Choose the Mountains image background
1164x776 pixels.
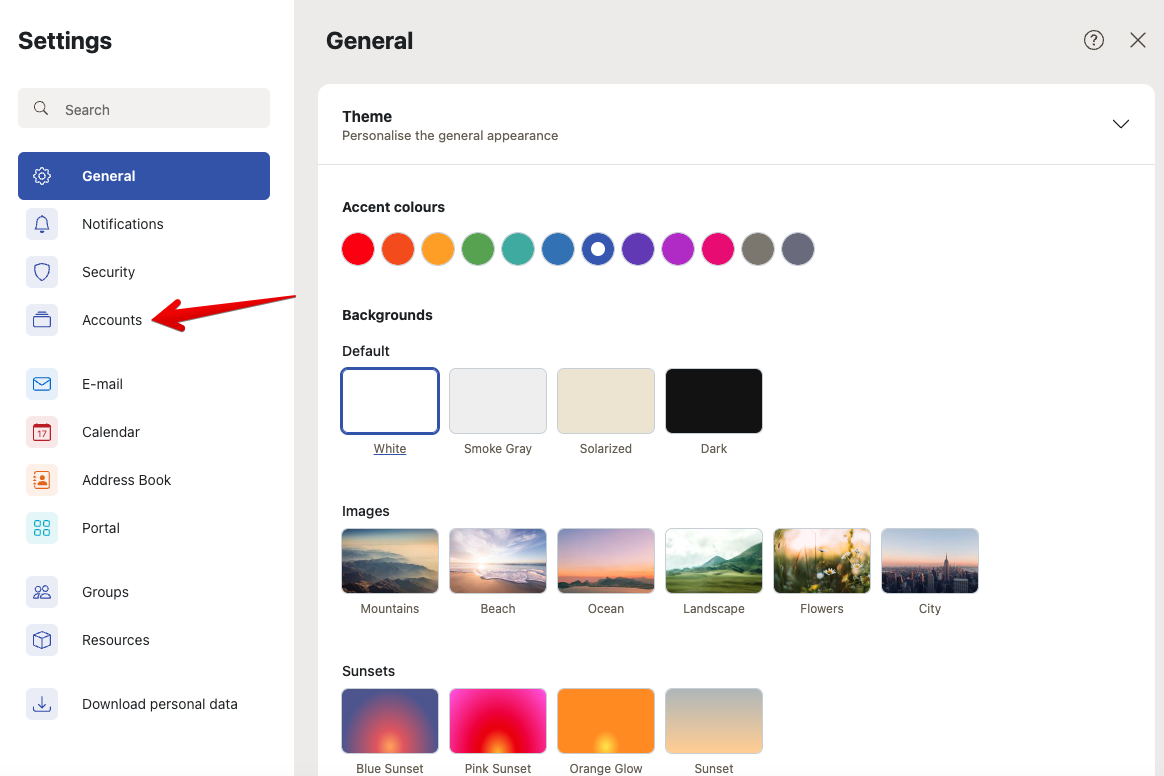point(390,561)
